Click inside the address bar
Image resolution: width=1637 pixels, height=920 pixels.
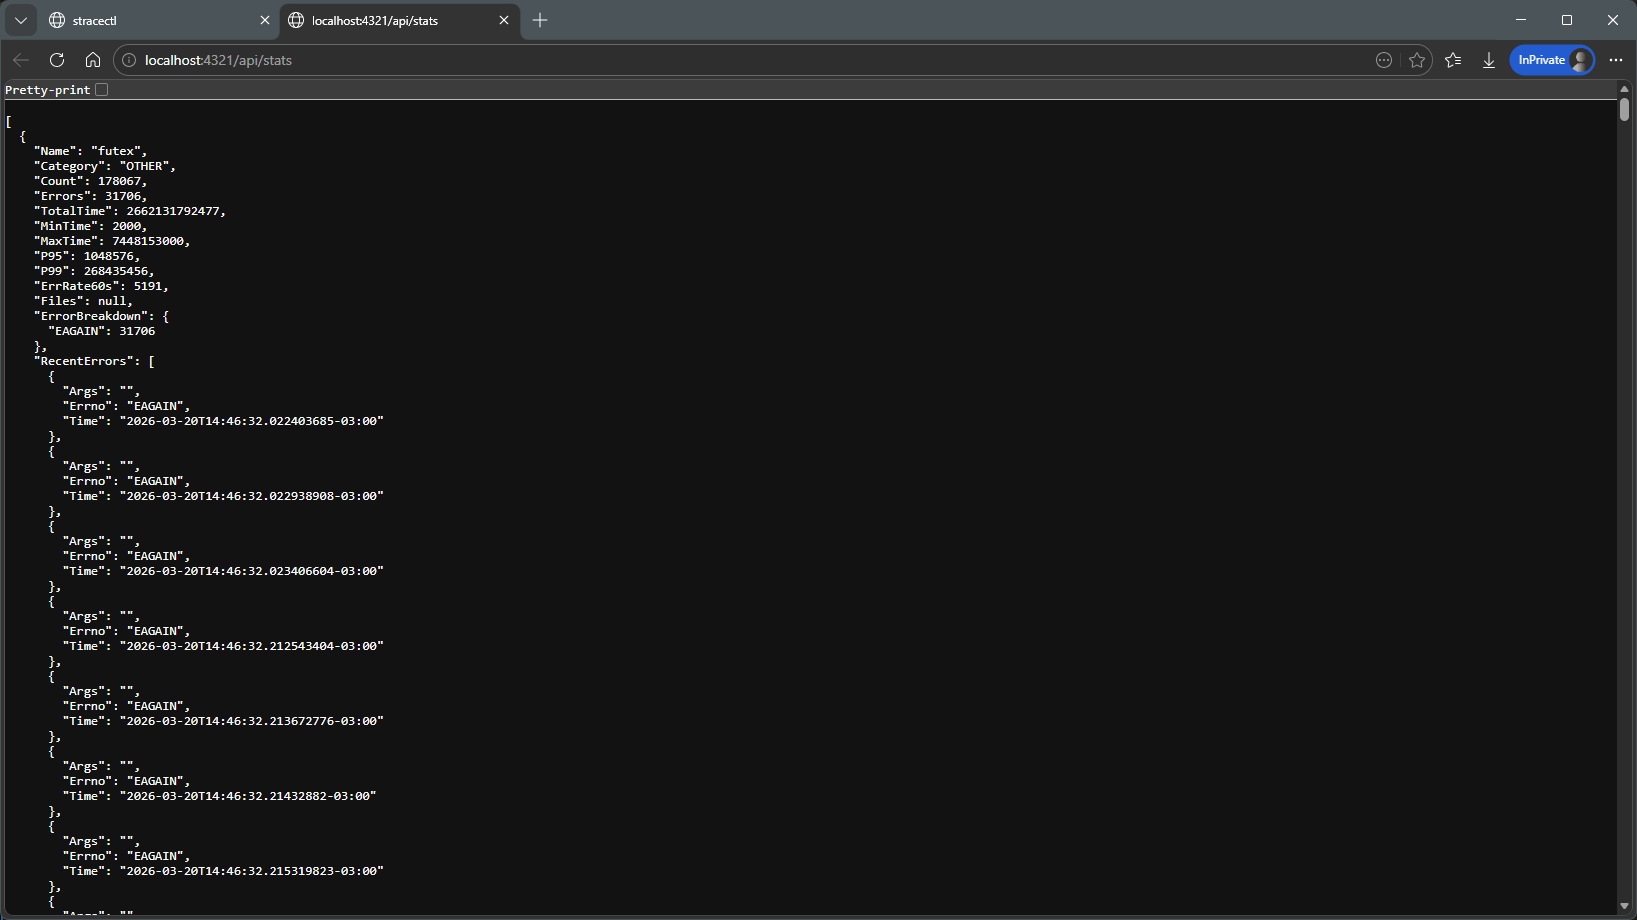tap(700, 60)
